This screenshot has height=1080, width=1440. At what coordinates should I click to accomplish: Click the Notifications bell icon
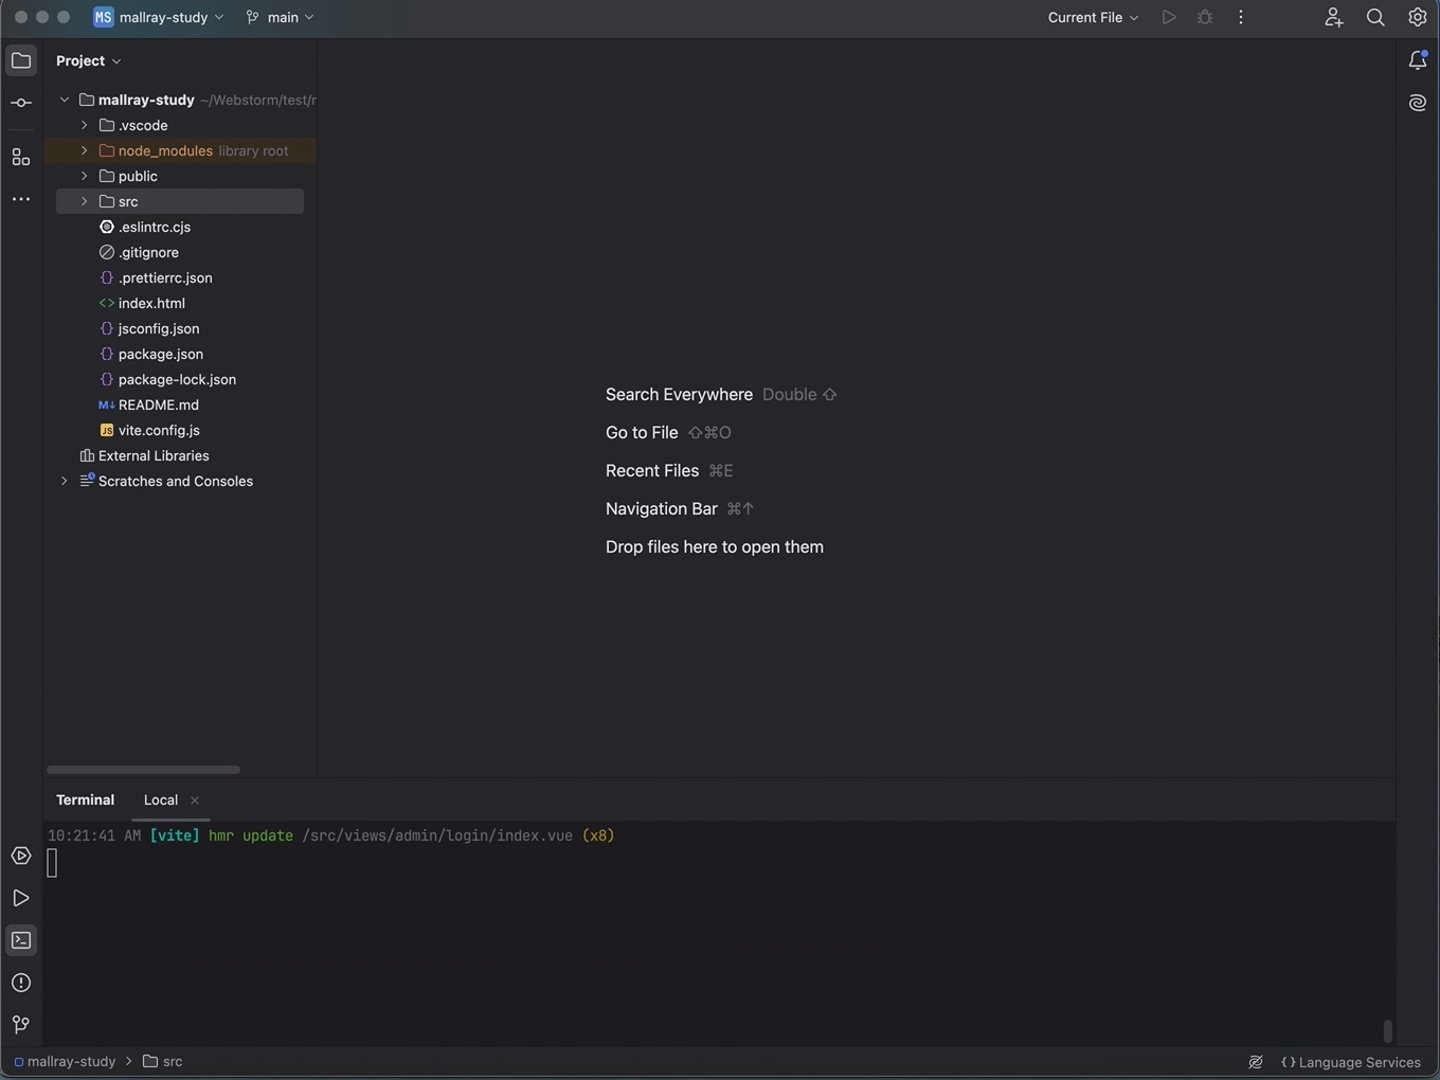coord(1417,61)
